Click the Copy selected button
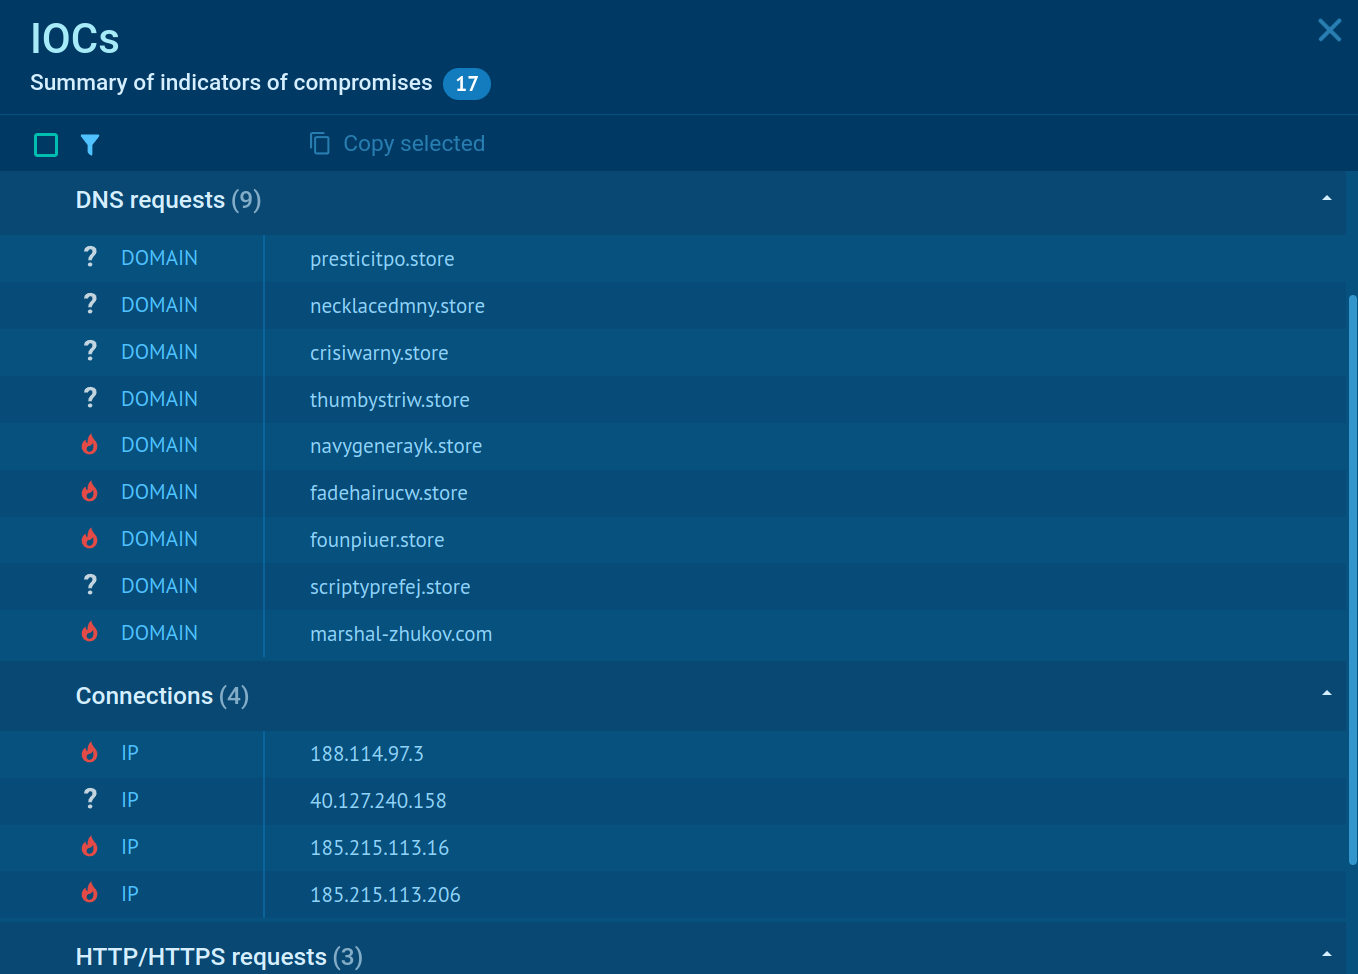 click(413, 144)
